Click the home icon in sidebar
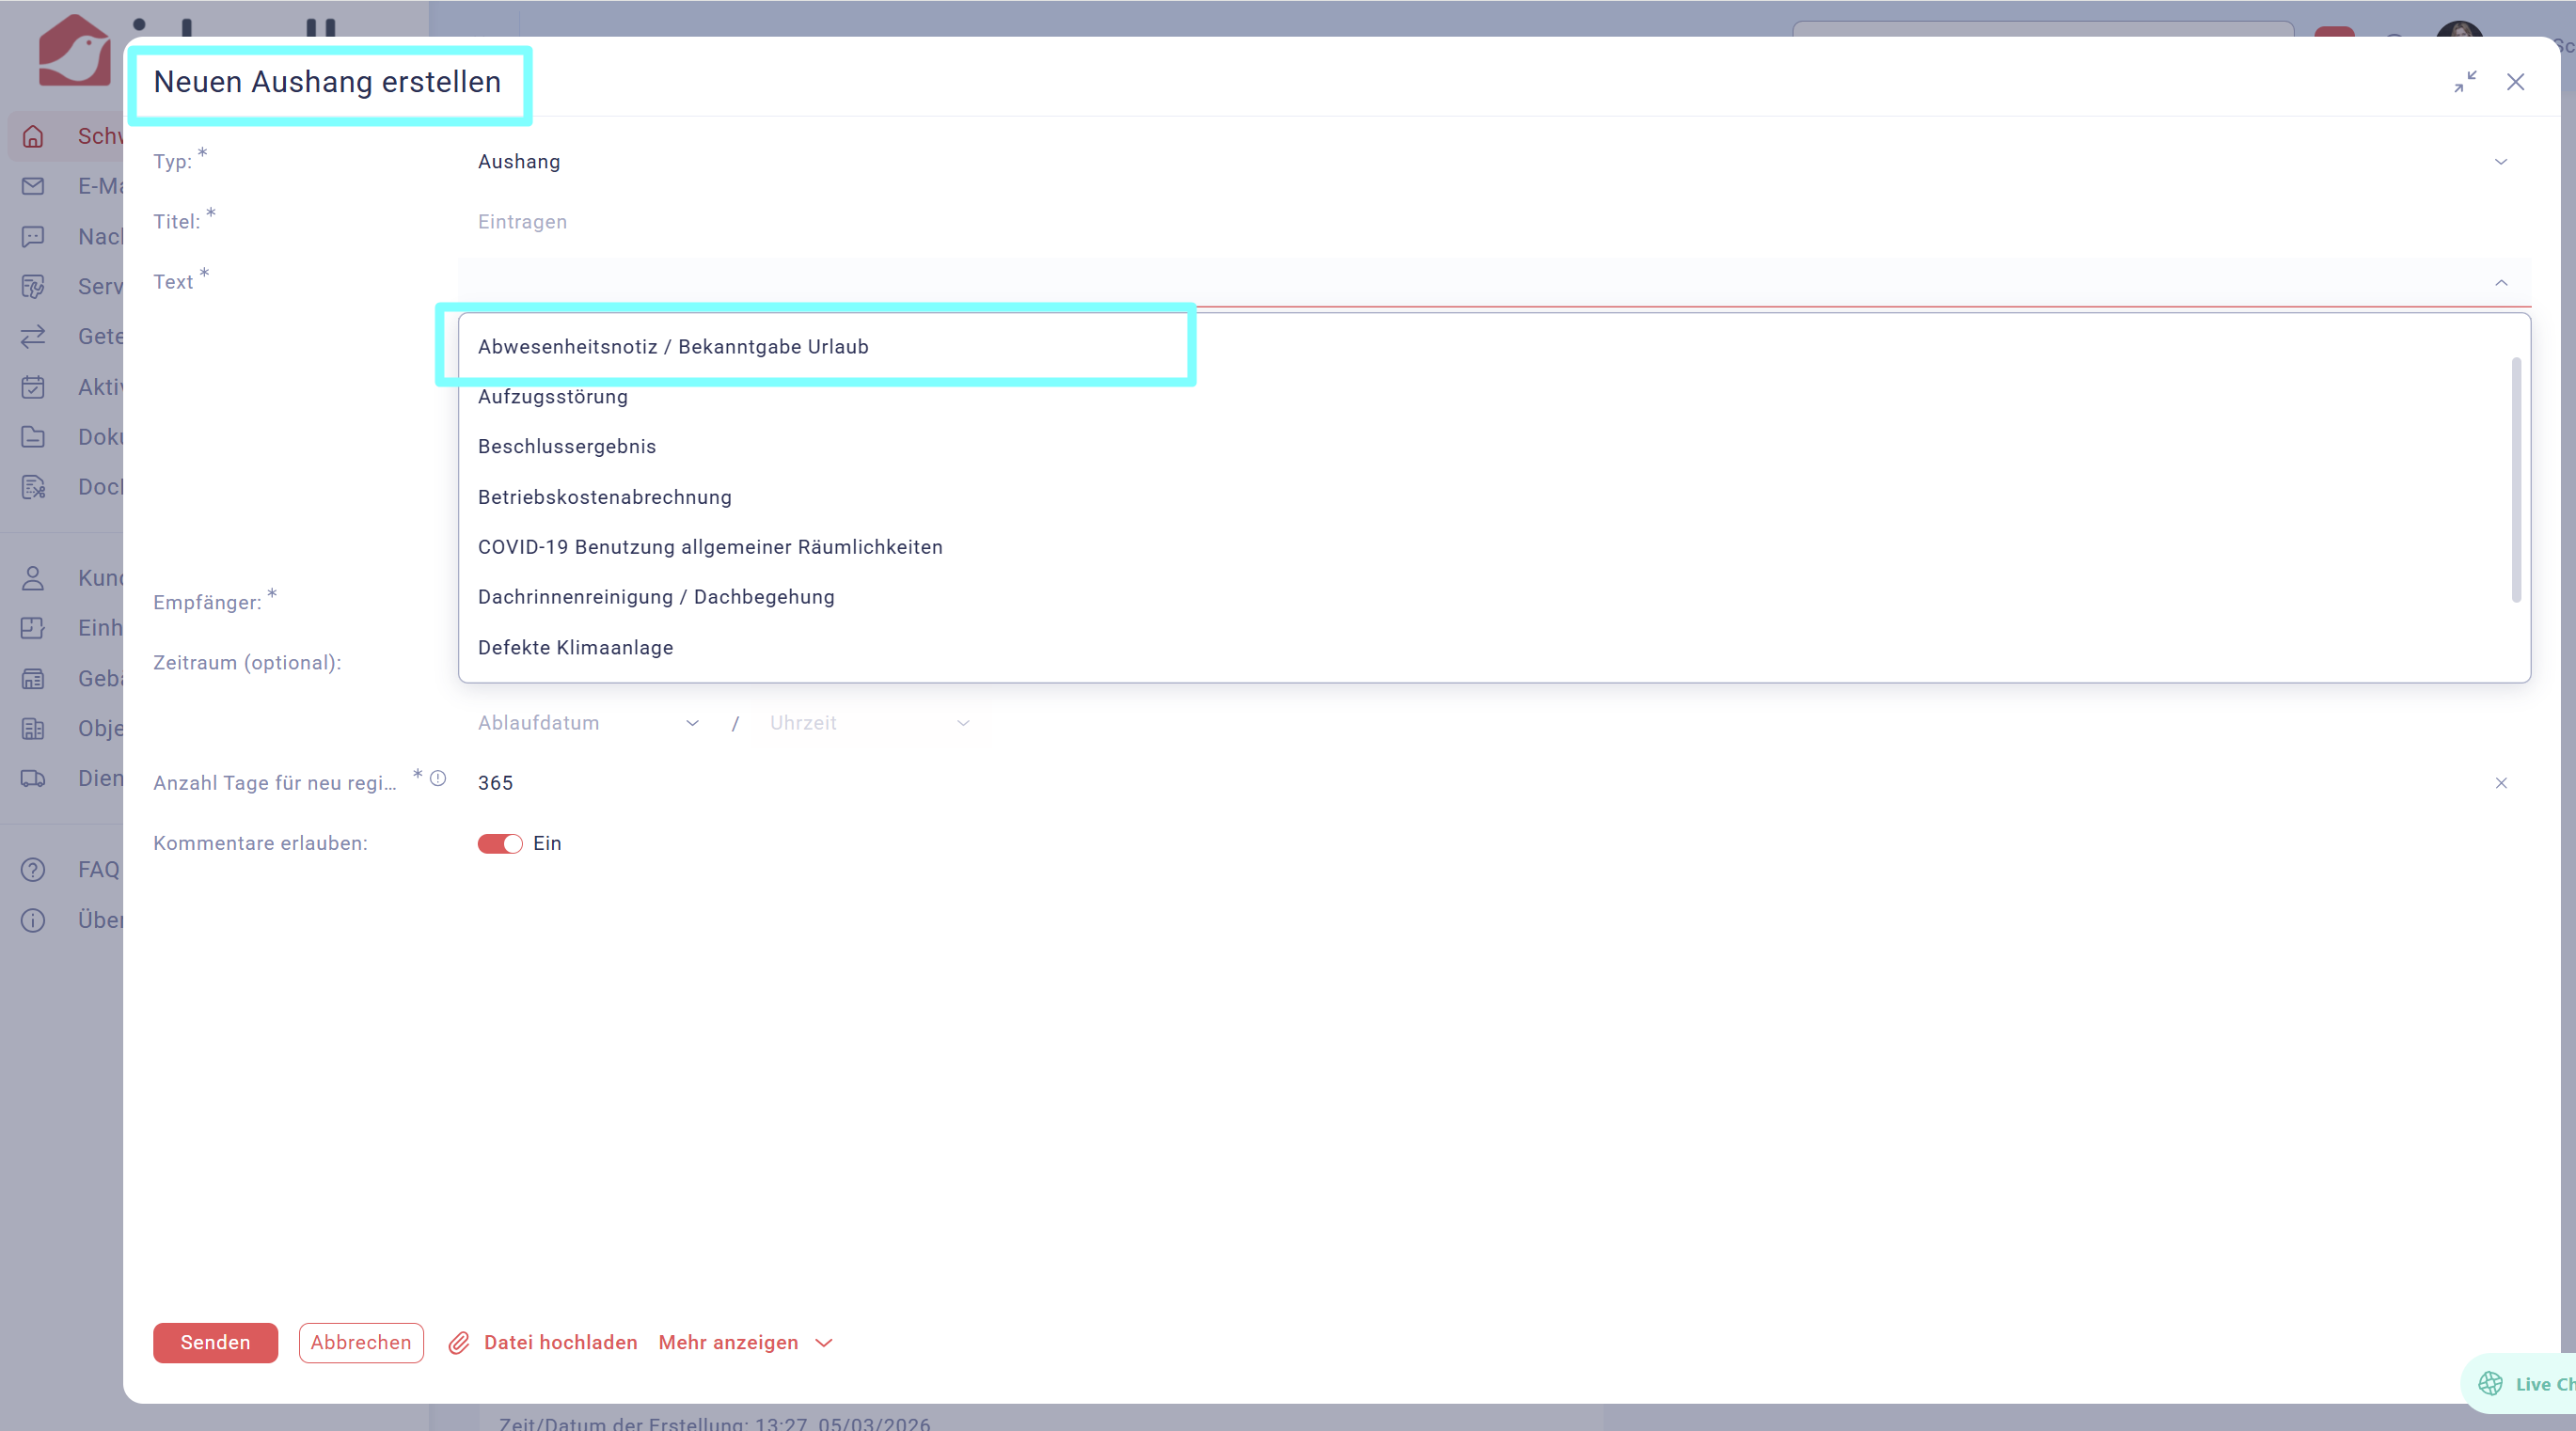This screenshot has width=2576, height=1431. click(33, 136)
